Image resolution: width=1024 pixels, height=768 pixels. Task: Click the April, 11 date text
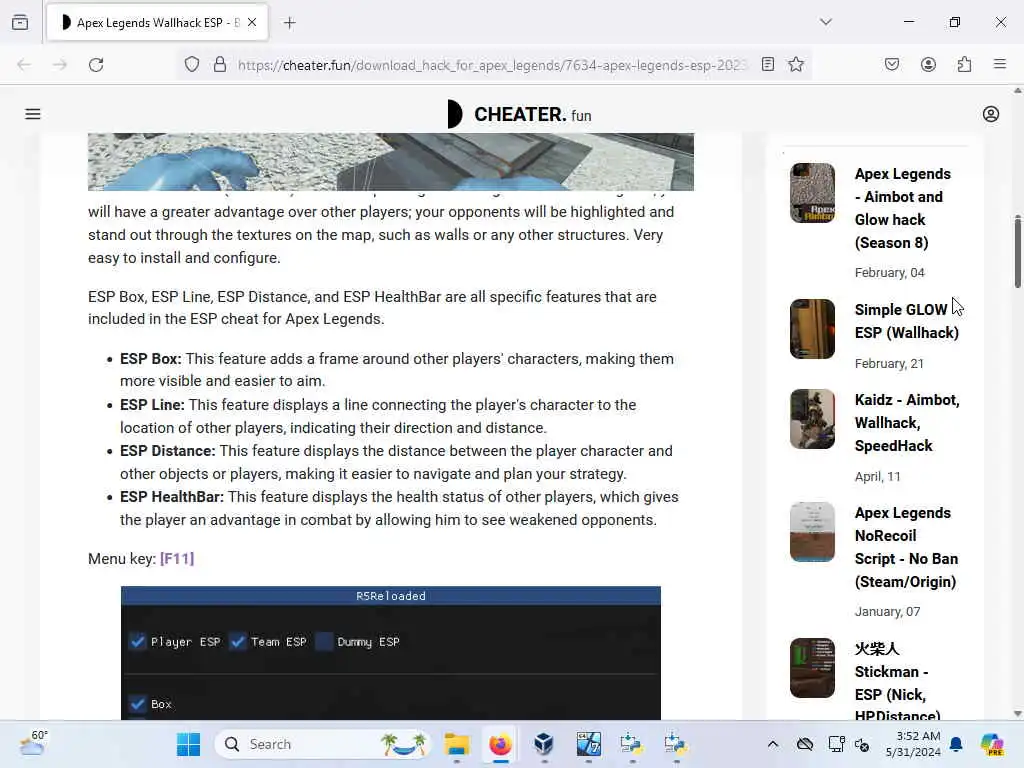click(877, 477)
